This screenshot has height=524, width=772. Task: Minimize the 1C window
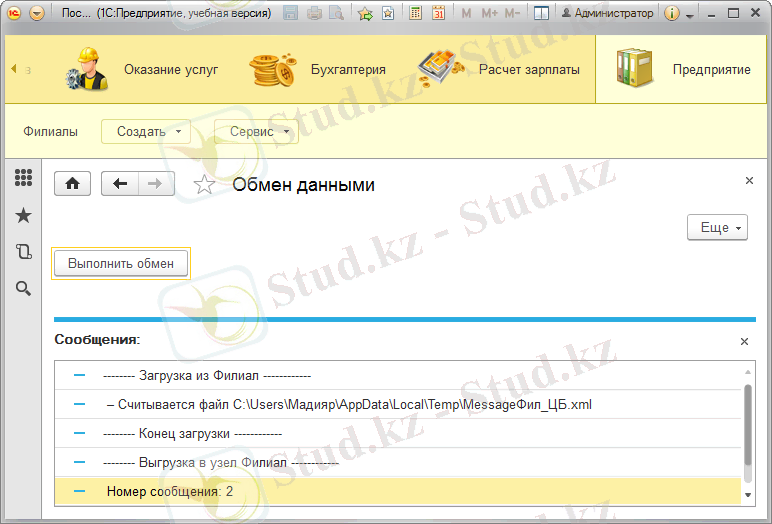[x=711, y=14]
